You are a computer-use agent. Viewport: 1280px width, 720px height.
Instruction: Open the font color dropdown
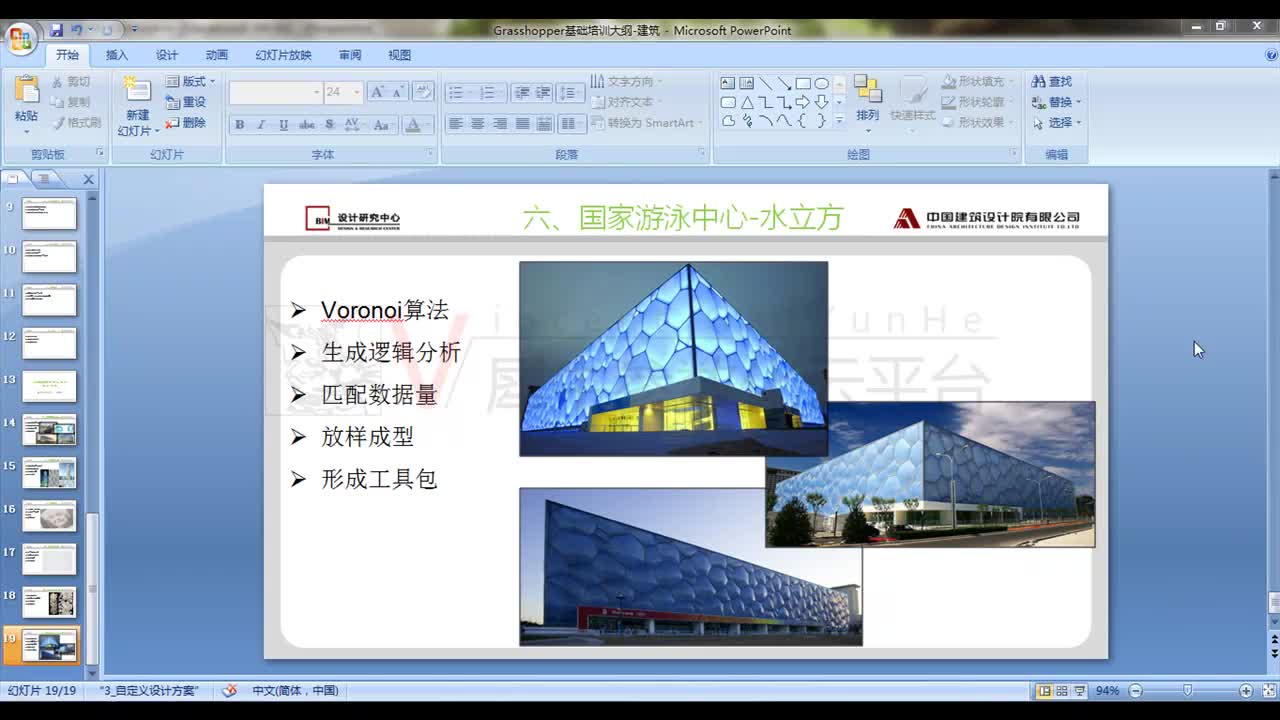pos(430,125)
